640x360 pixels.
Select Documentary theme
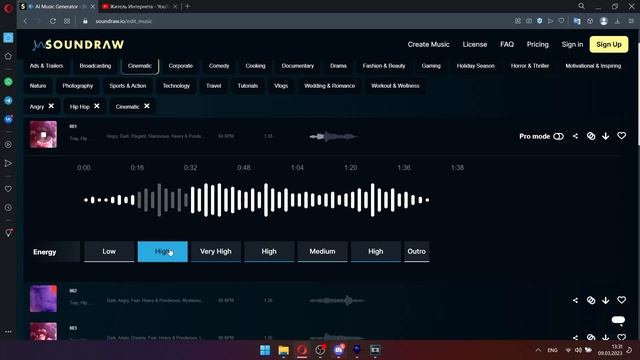pos(298,66)
